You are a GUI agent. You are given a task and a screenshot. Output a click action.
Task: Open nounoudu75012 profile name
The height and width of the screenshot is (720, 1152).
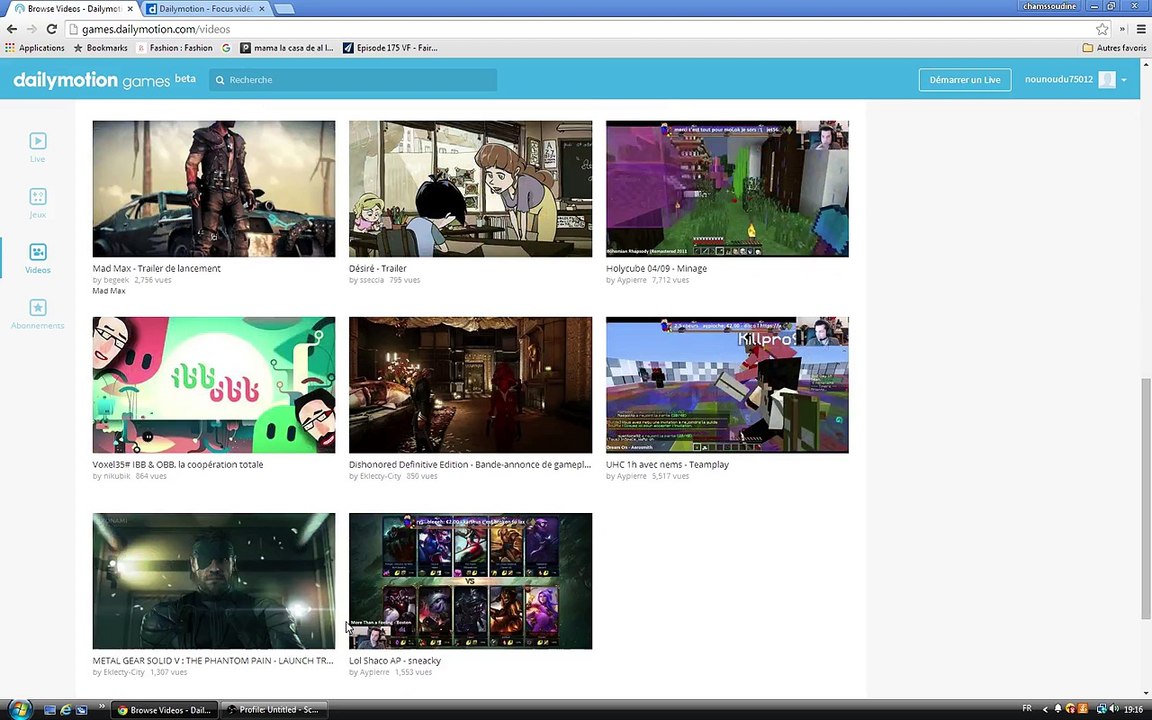point(1058,79)
